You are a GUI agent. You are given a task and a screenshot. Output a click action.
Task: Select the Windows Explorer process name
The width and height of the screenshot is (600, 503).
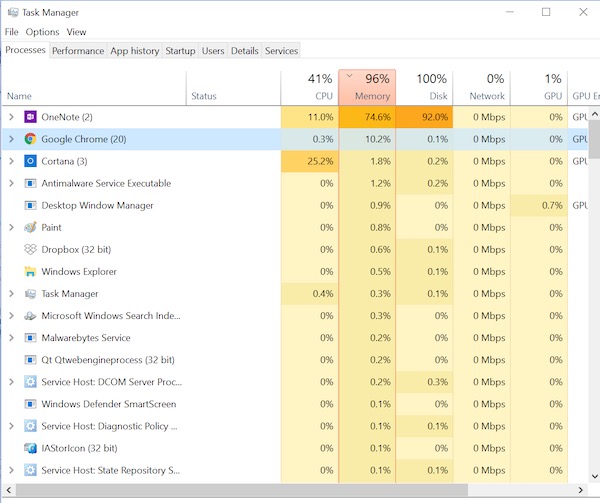[79, 272]
